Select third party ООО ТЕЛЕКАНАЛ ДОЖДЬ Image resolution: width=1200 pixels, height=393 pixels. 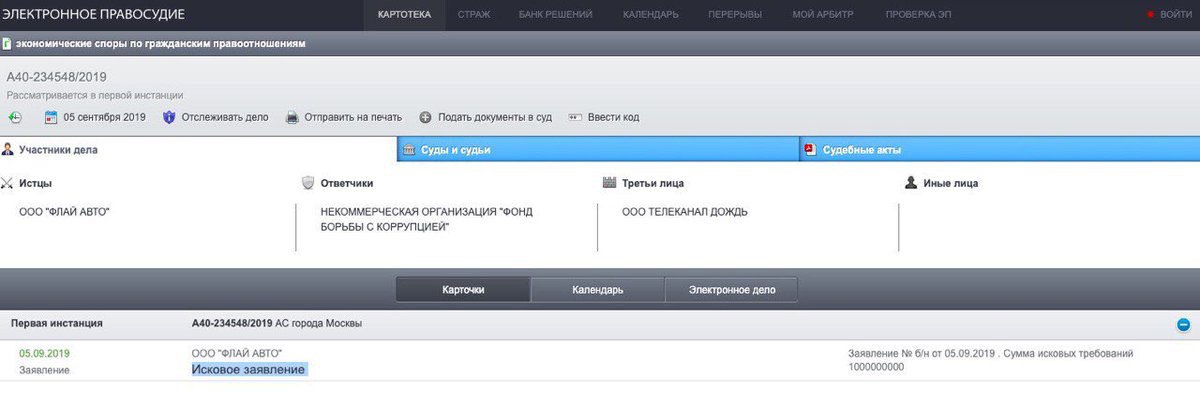tap(685, 212)
